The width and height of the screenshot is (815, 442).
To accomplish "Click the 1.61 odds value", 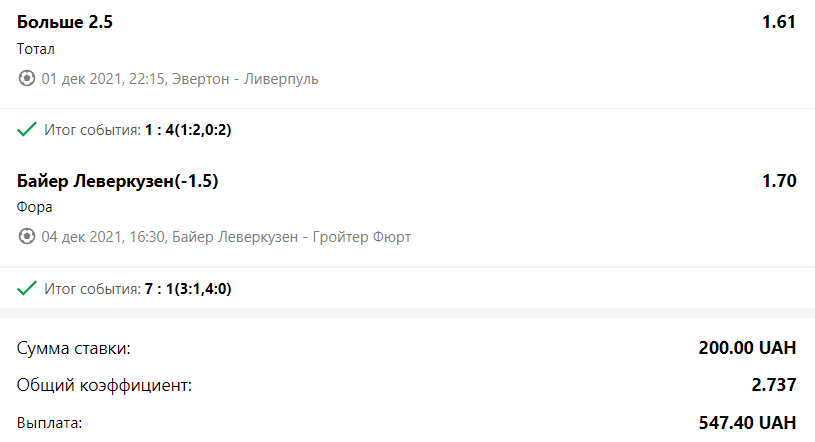I will 779,22.
